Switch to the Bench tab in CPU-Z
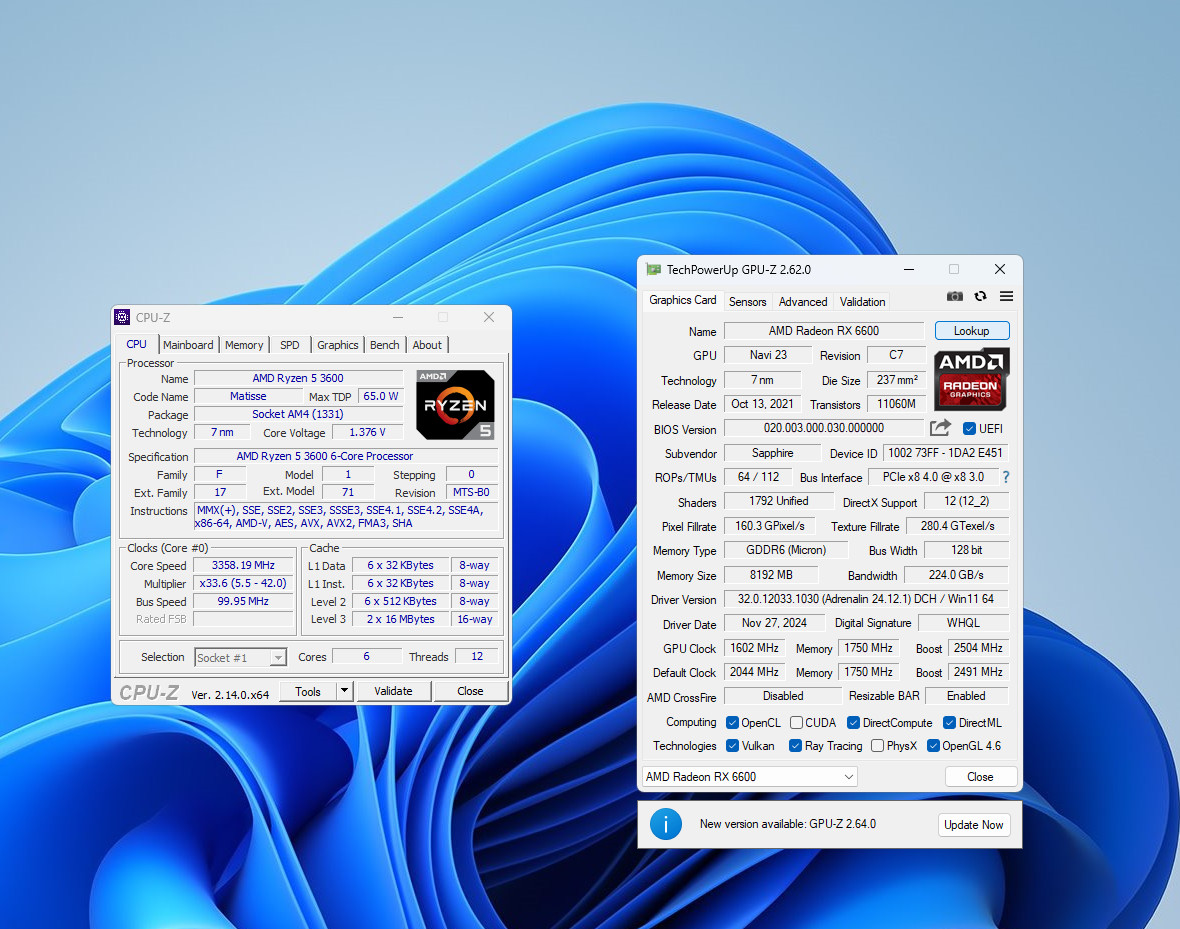 click(385, 345)
